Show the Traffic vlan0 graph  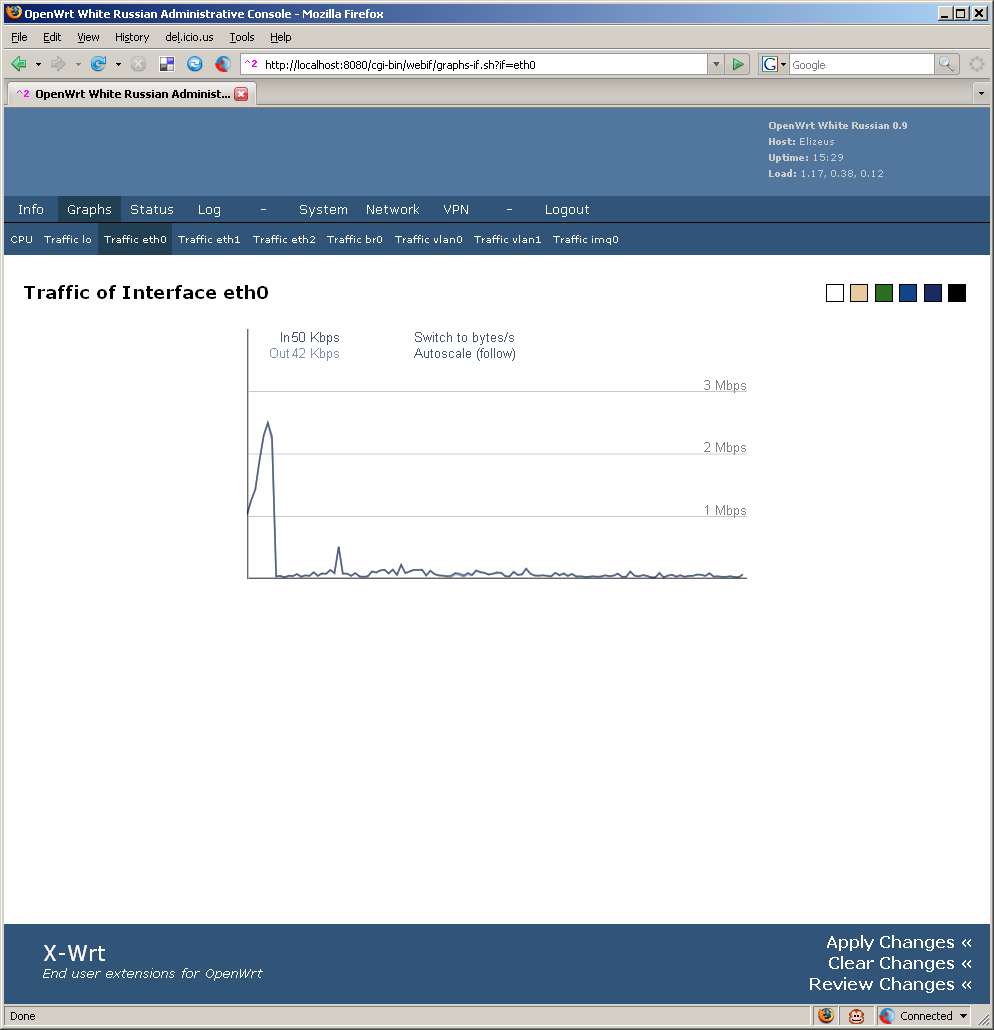pyautogui.click(x=429, y=240)
